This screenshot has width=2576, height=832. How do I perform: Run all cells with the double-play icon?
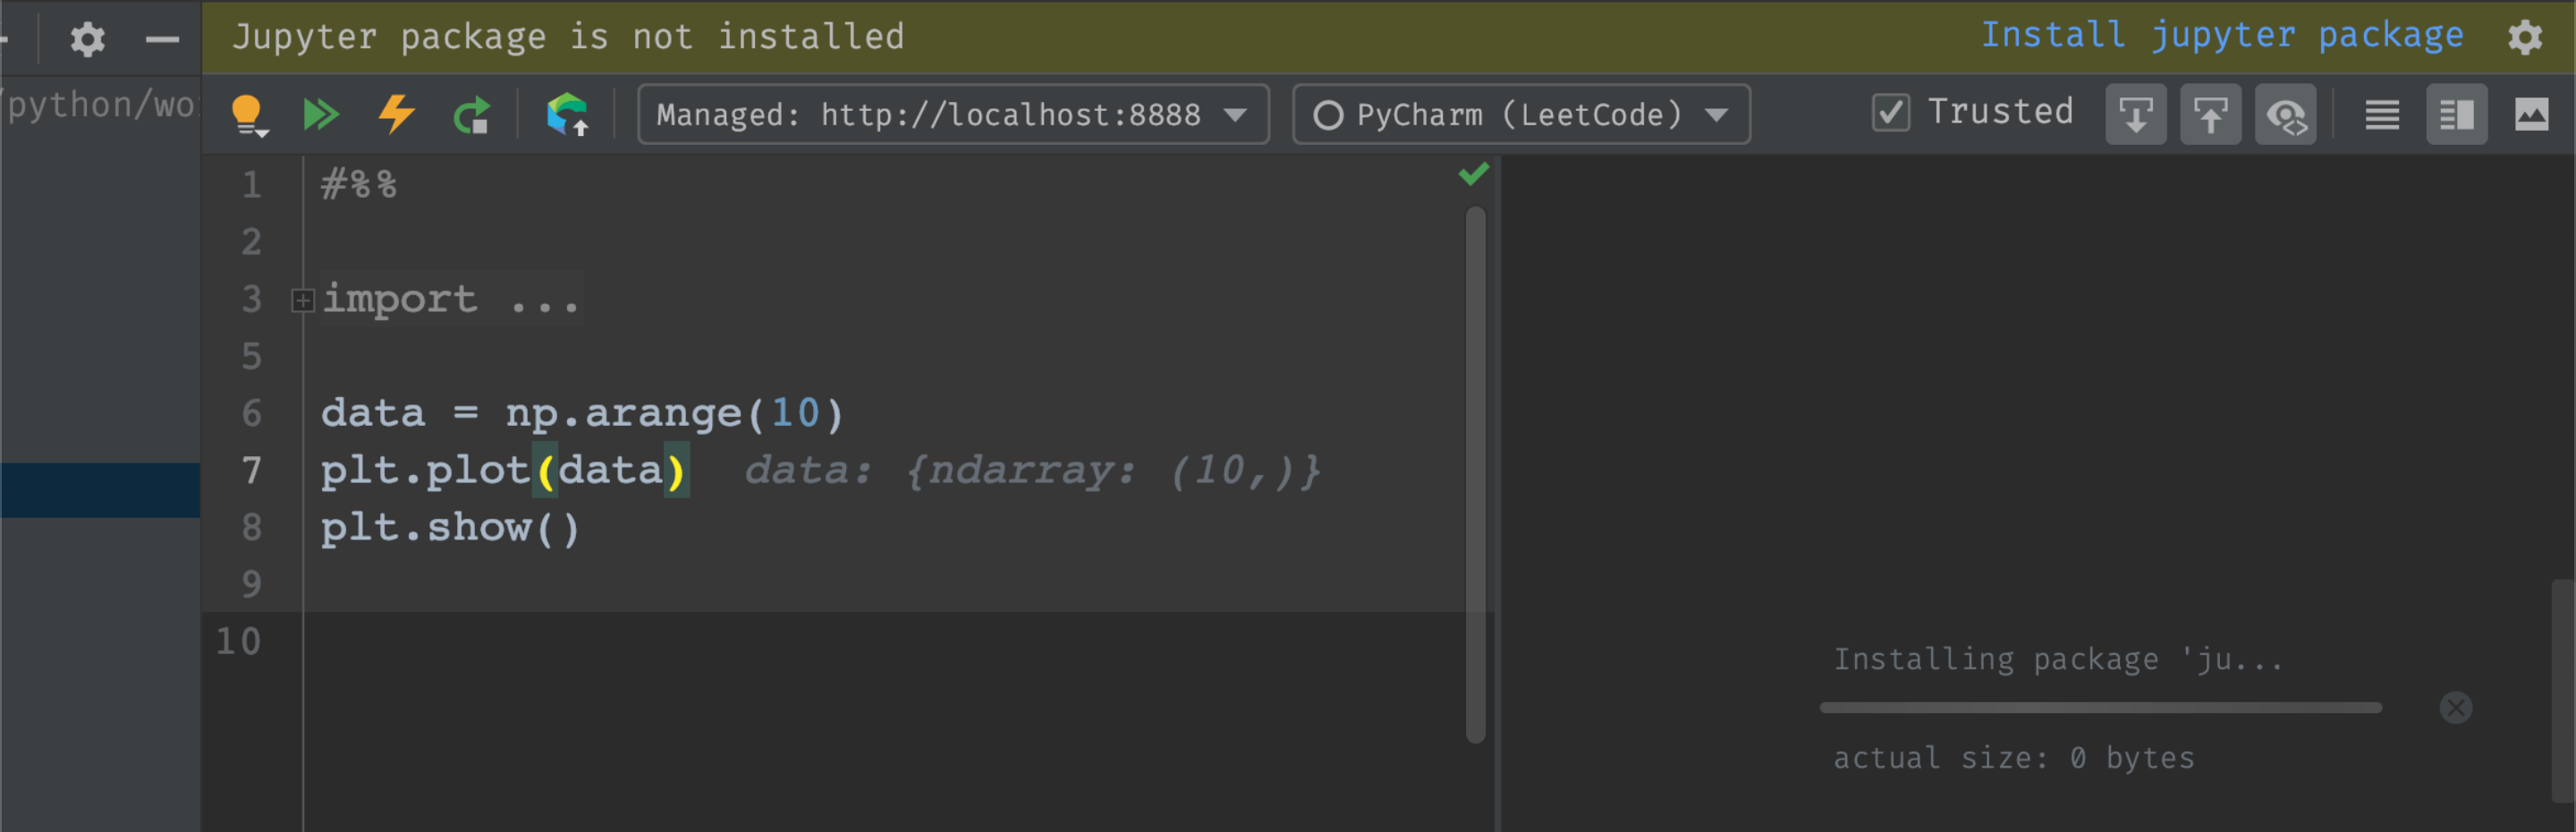pos(320,114)
